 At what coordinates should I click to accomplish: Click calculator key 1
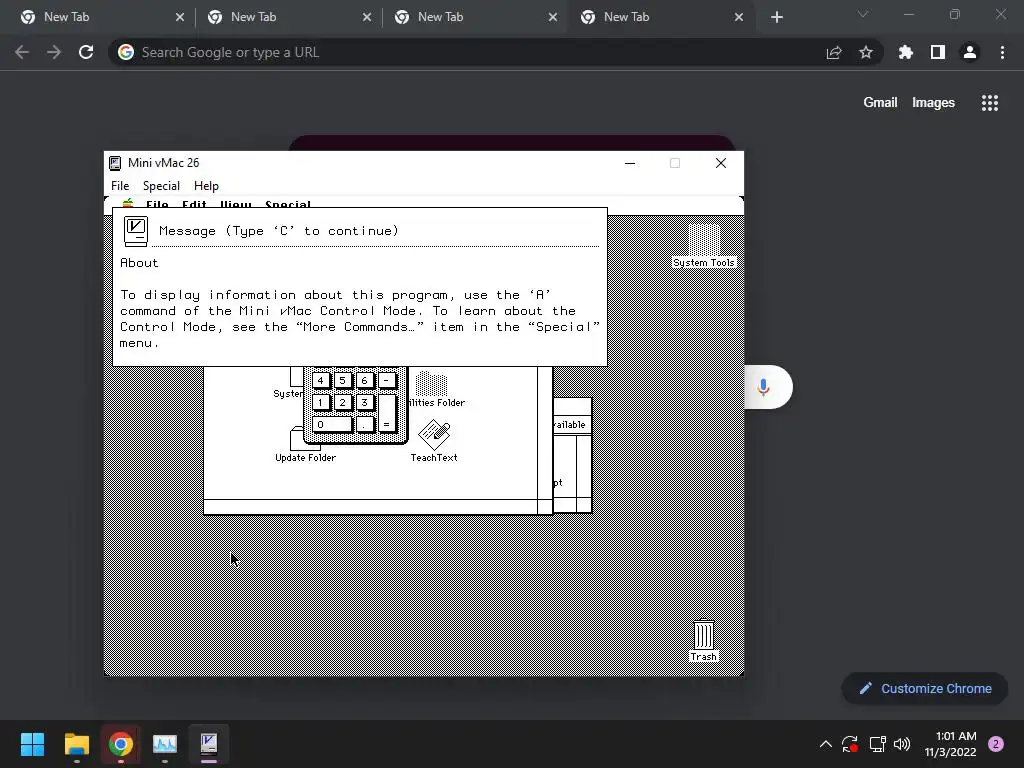[321, 402]
